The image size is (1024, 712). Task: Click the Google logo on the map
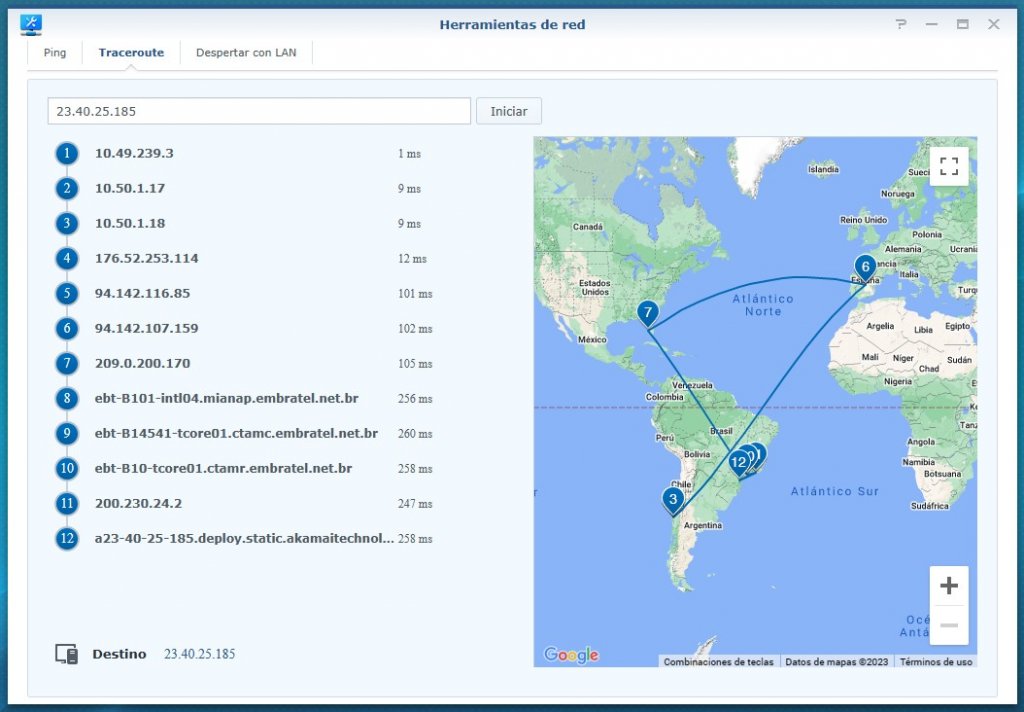(571, 655)
